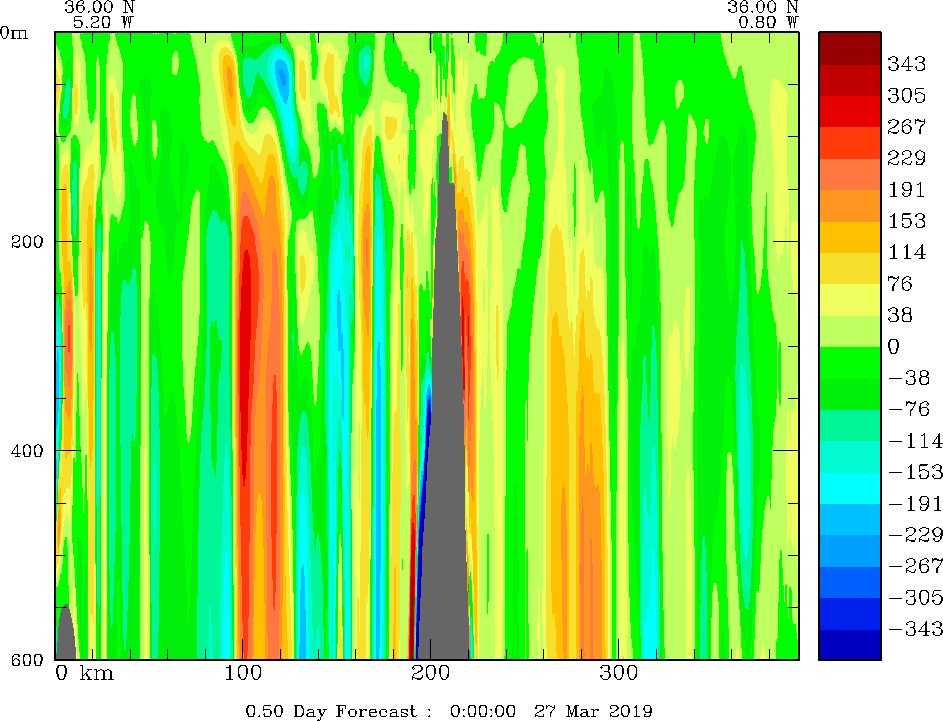This screenshot has width=943, height=721.
Task: Click the left 36.00 N coordinate label
Action: point(99,7)
